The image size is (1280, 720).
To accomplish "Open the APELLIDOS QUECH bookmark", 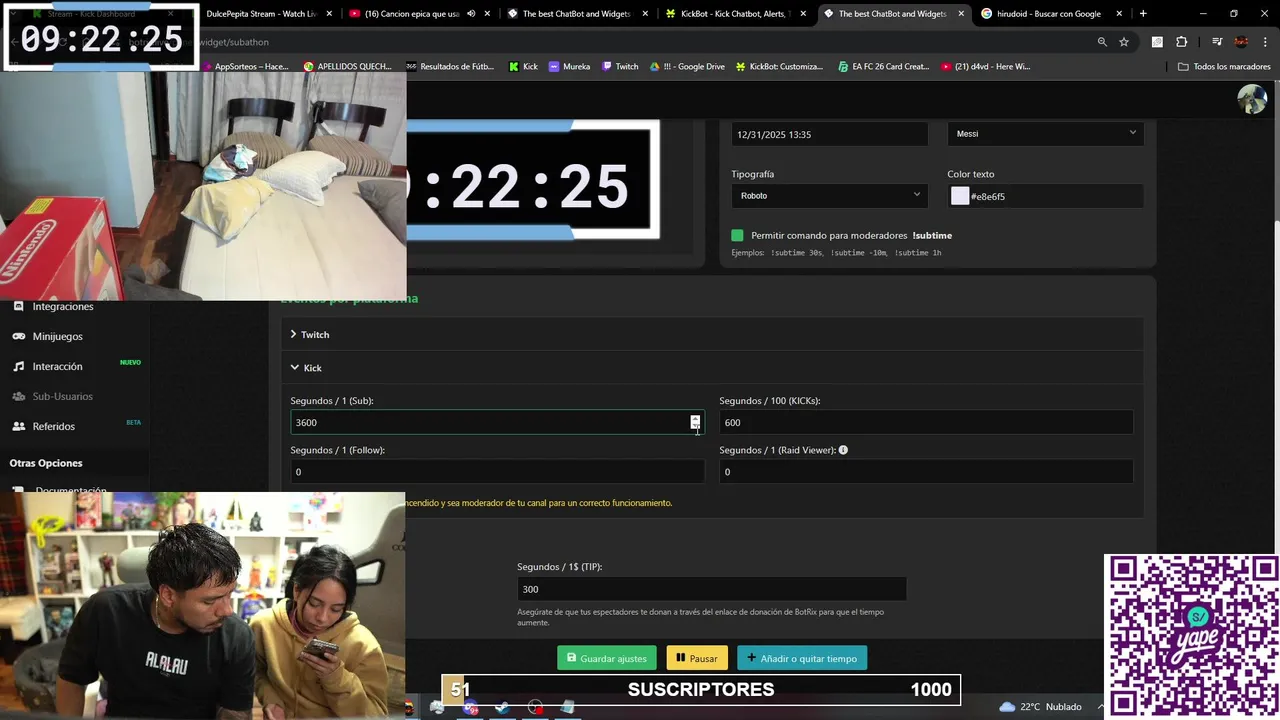I will [347, 66].
